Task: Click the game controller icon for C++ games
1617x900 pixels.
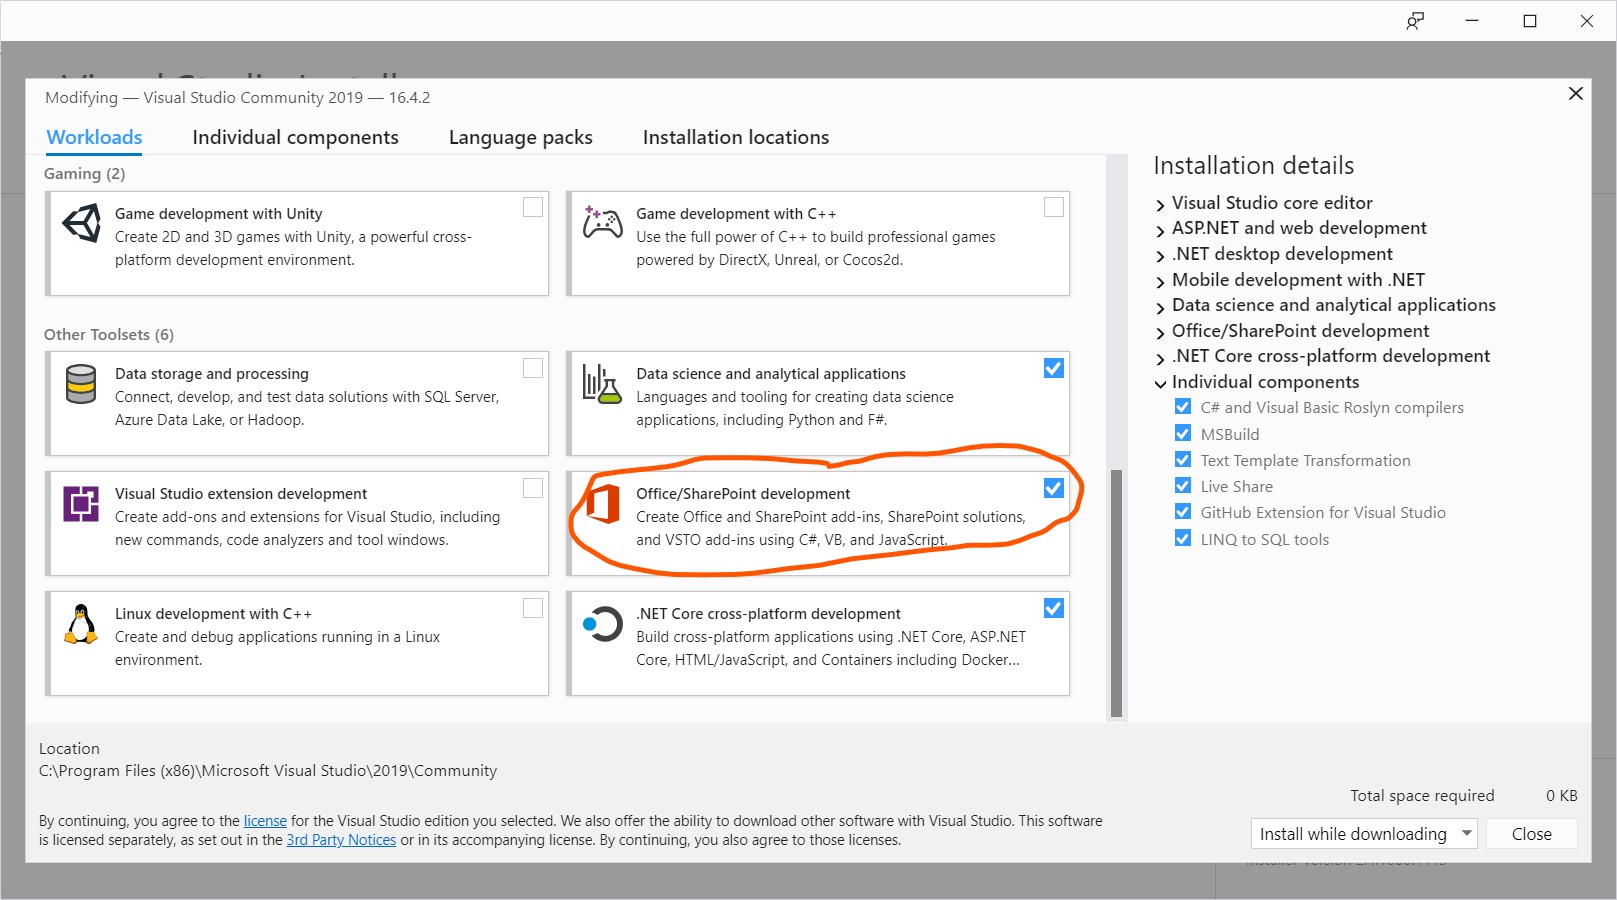Action: point(602,222)
